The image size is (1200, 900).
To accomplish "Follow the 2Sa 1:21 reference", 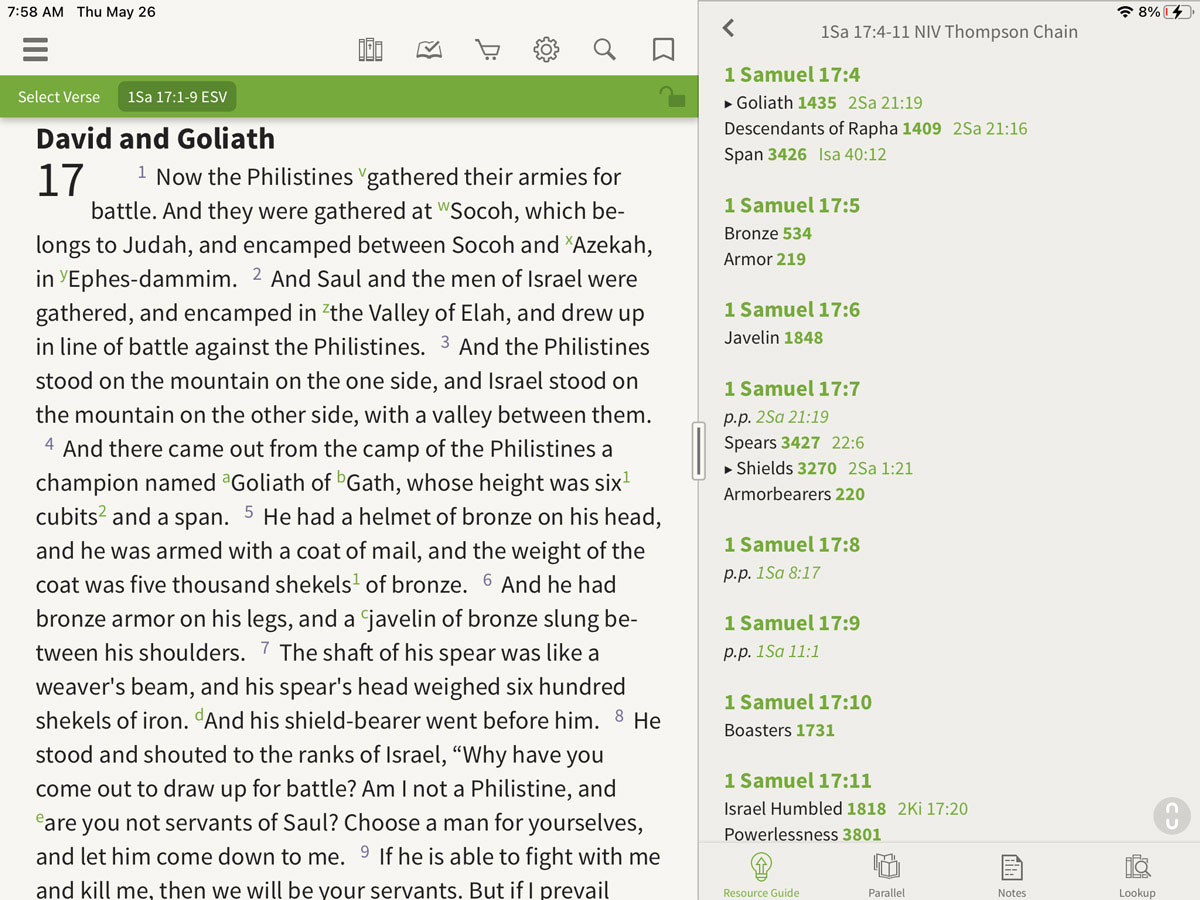I will [880, 468].
